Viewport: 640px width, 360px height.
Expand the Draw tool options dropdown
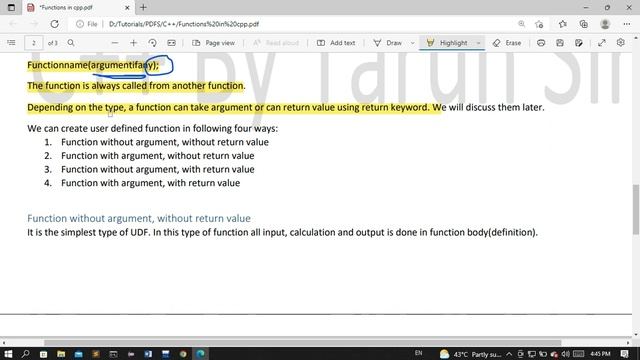coord(412,43)
